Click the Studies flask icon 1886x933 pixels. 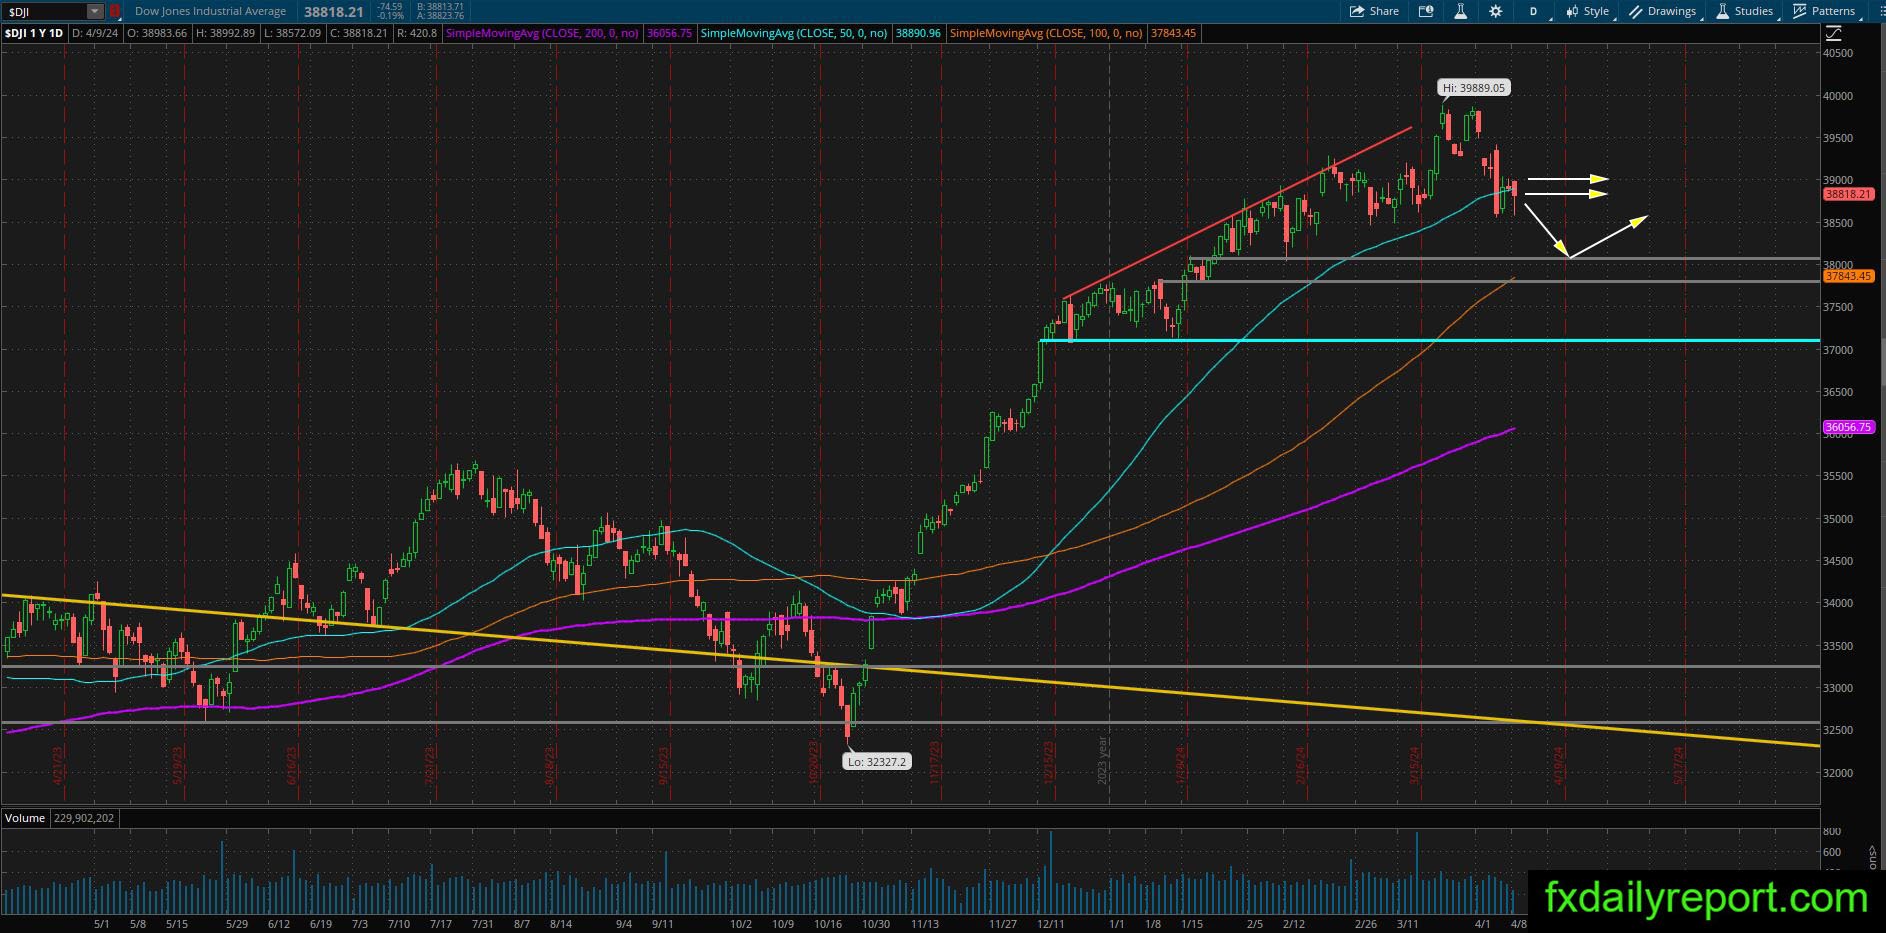click(1723, 11)
